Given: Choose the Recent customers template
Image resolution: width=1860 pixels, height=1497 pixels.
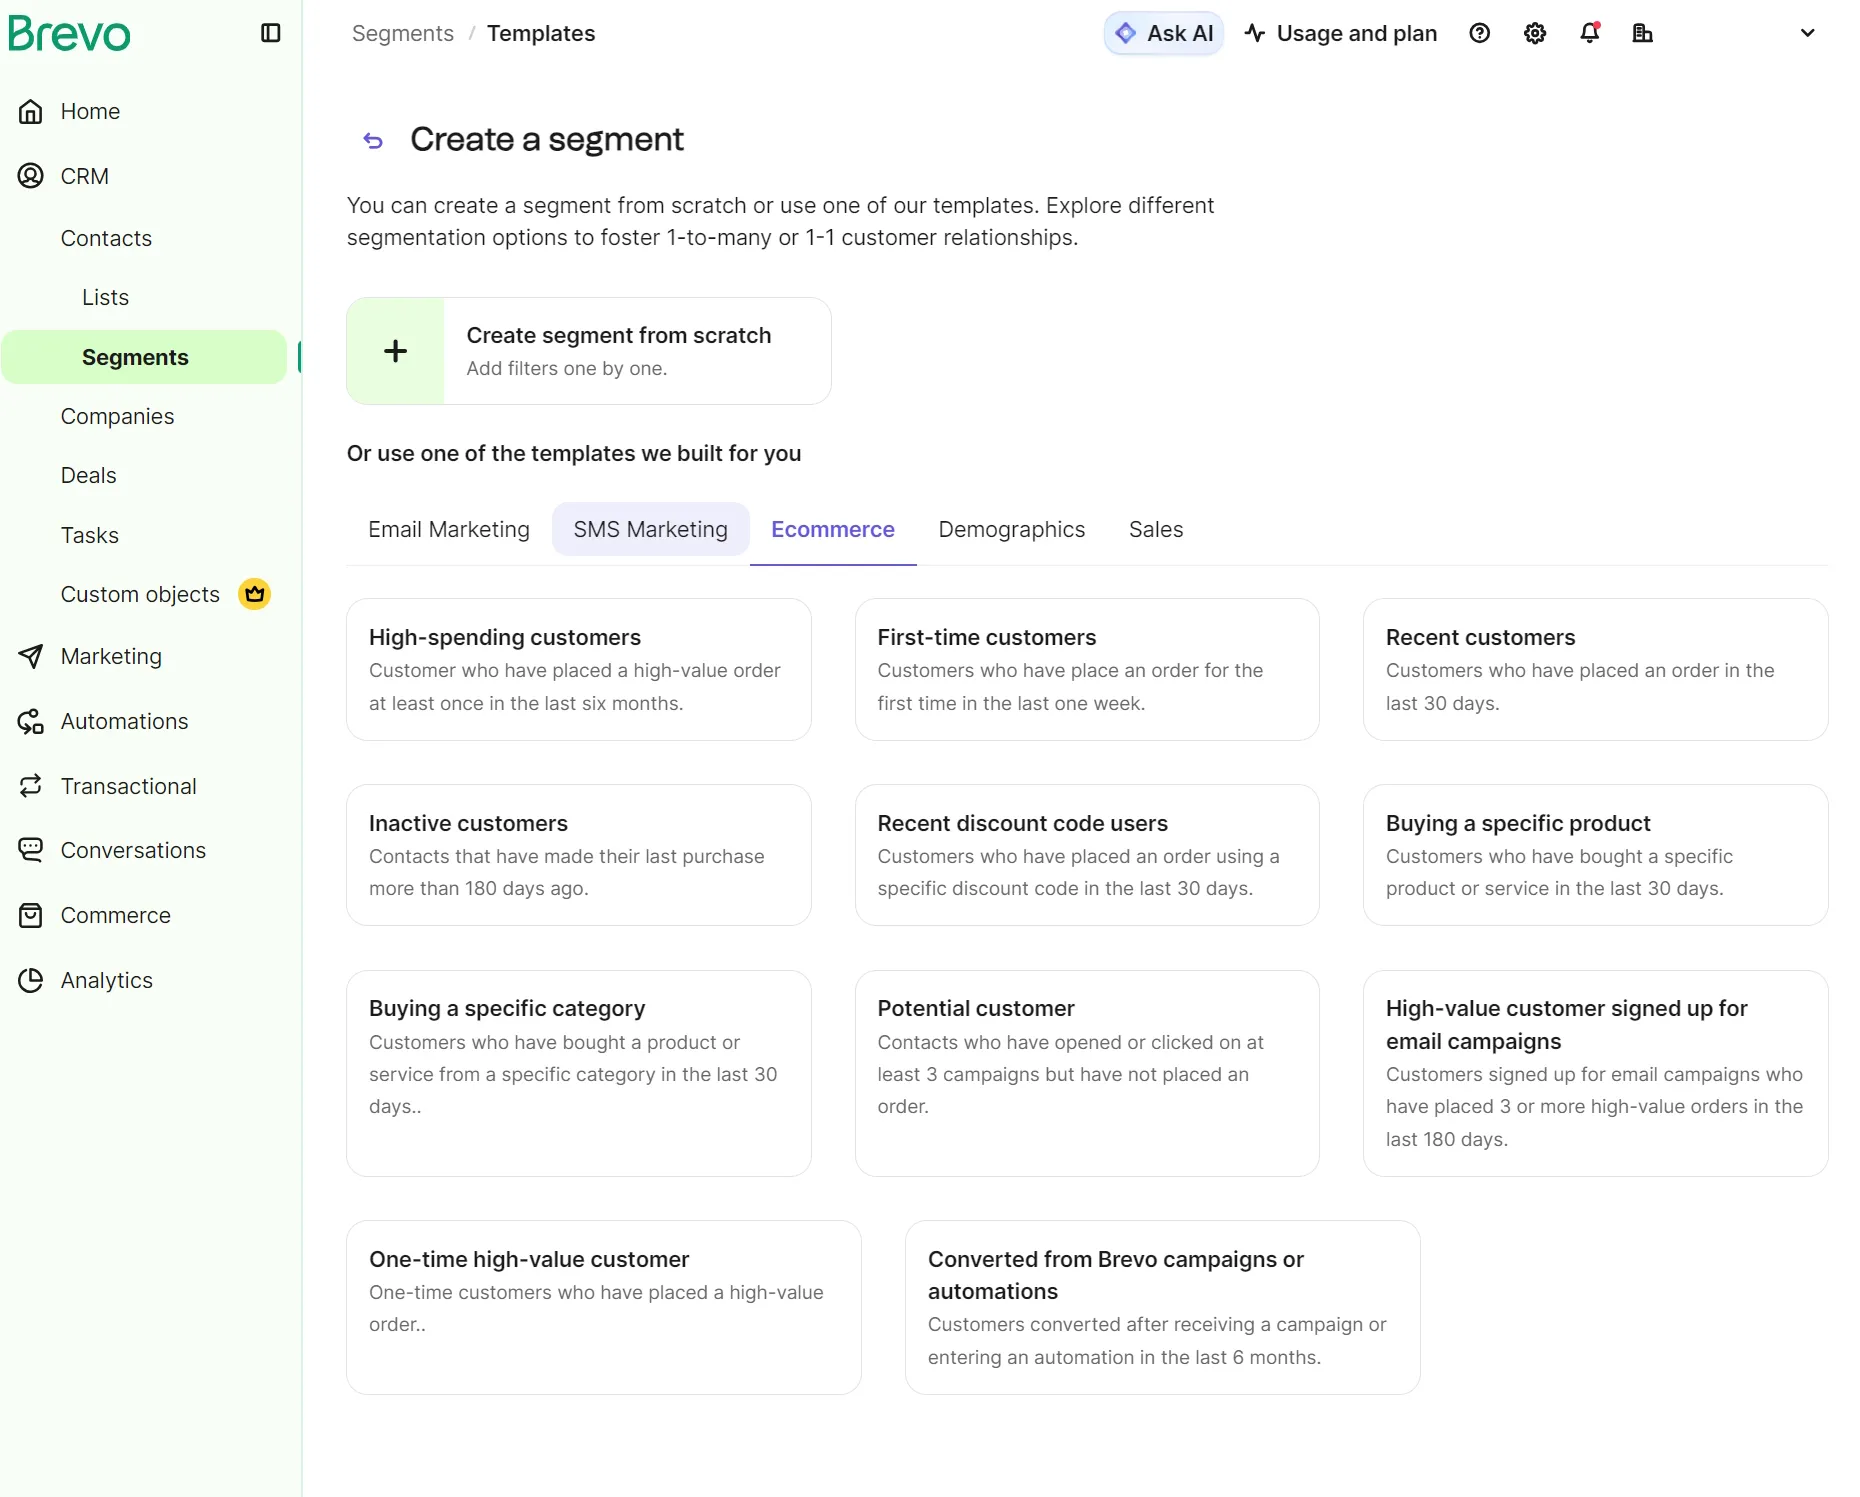Looking at the screenshot, I should (1596, 669).
